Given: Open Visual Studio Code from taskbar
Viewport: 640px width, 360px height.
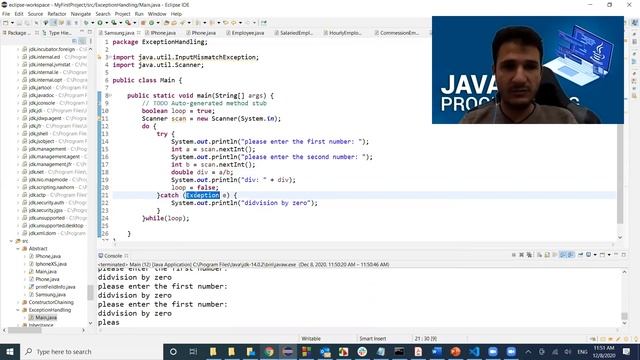Looking at the screenshot, I should click(x=474, y=351).
